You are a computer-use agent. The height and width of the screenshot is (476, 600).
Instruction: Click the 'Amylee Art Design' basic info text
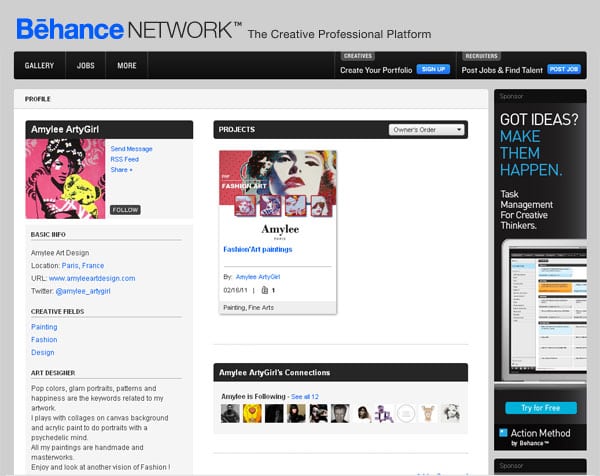[x=60, y=253]
